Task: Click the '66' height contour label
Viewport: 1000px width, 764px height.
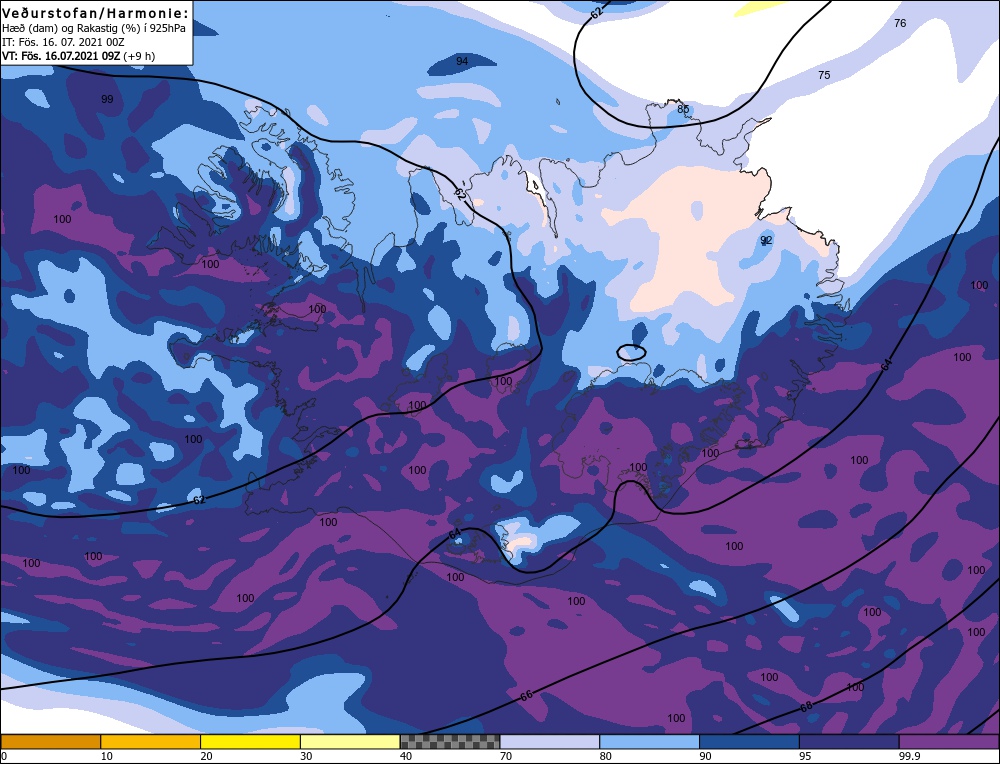Action: pyautogui.click(x=526, y=696)
